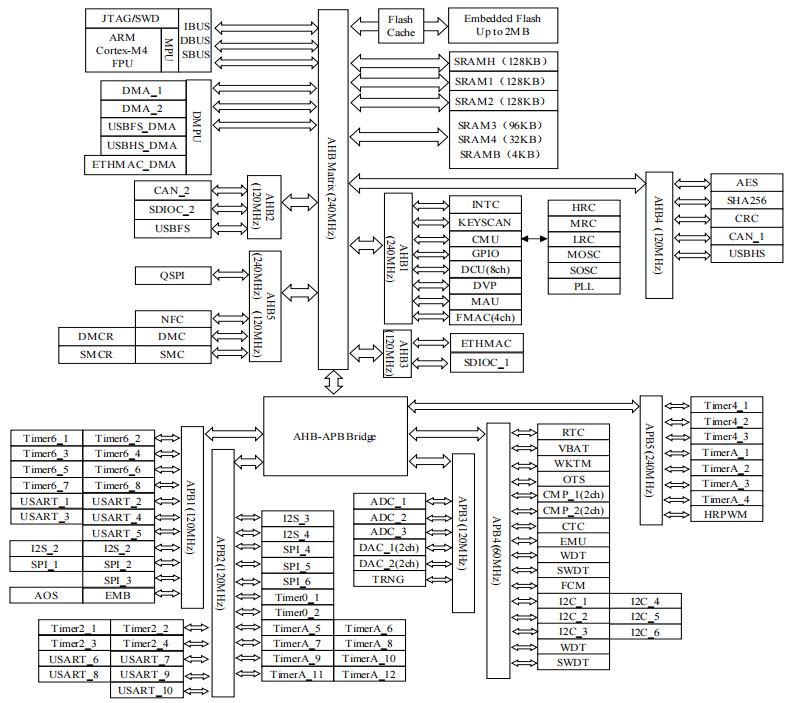This screenshot has height=703, width=789.
Task: Select the APB5 (240MHz) bus block
Action: point(651,460)
